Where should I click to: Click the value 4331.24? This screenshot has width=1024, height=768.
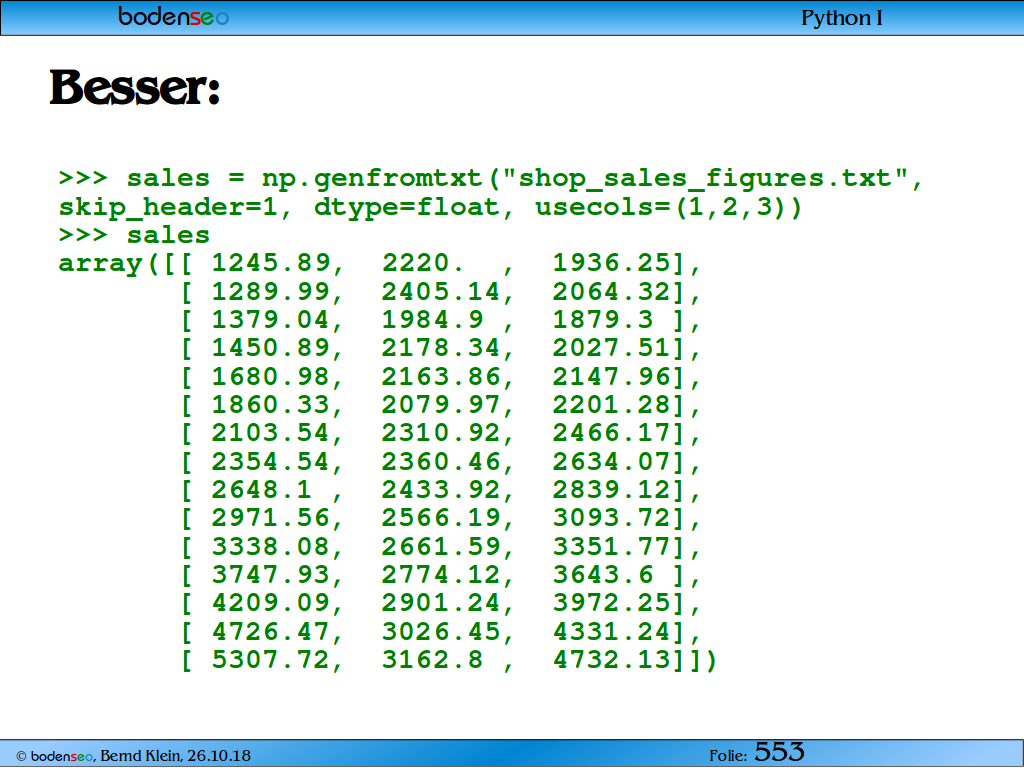tap(612, 631)
